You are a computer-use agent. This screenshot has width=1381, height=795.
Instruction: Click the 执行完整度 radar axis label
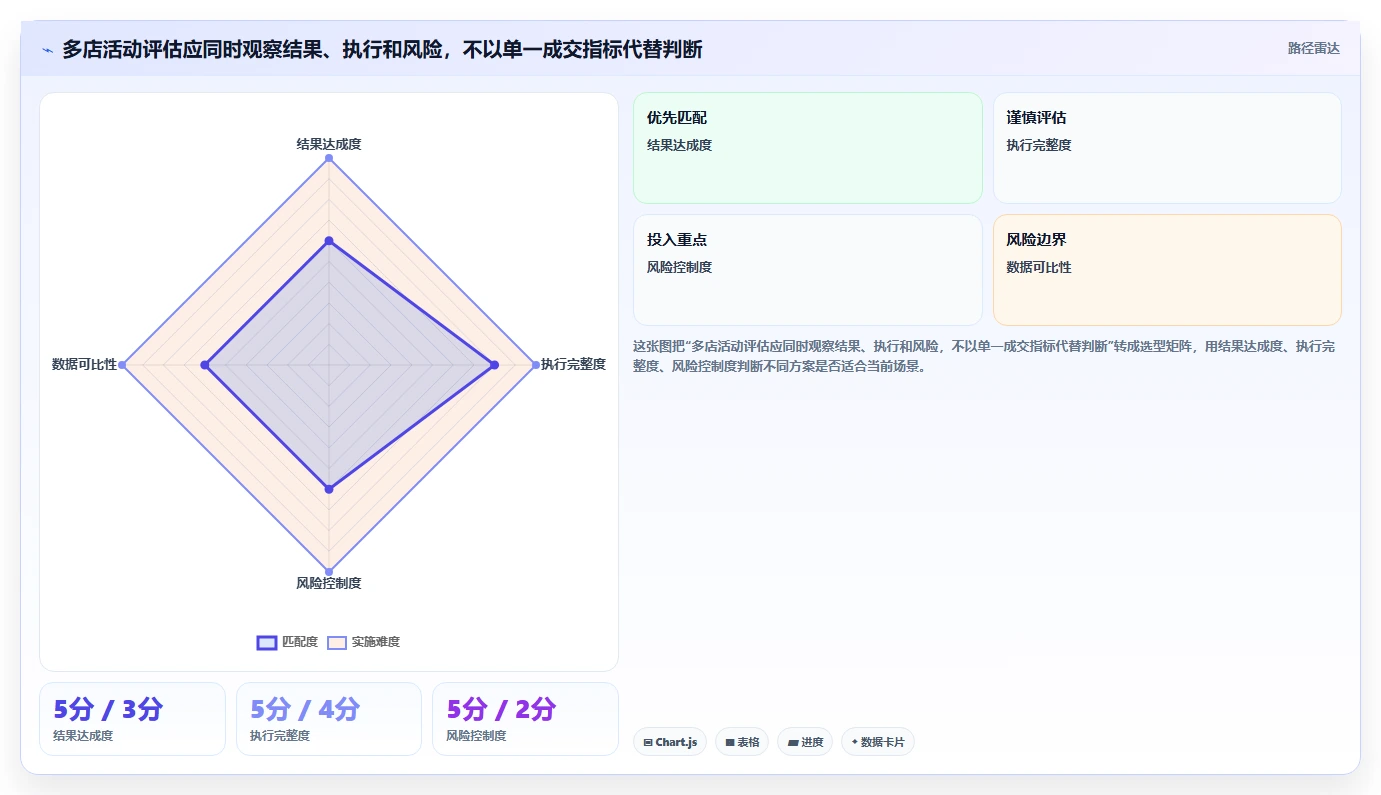coord(573,364)
